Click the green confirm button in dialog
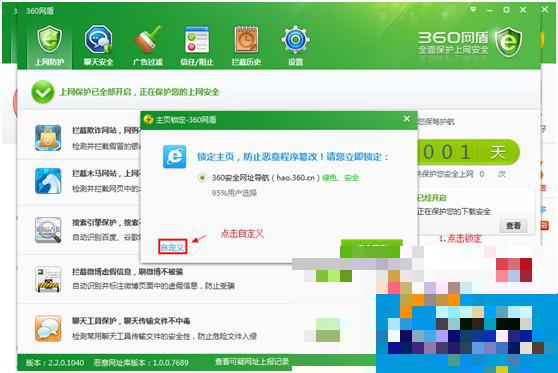Viewport: 558px width, 373px height. 371,248
